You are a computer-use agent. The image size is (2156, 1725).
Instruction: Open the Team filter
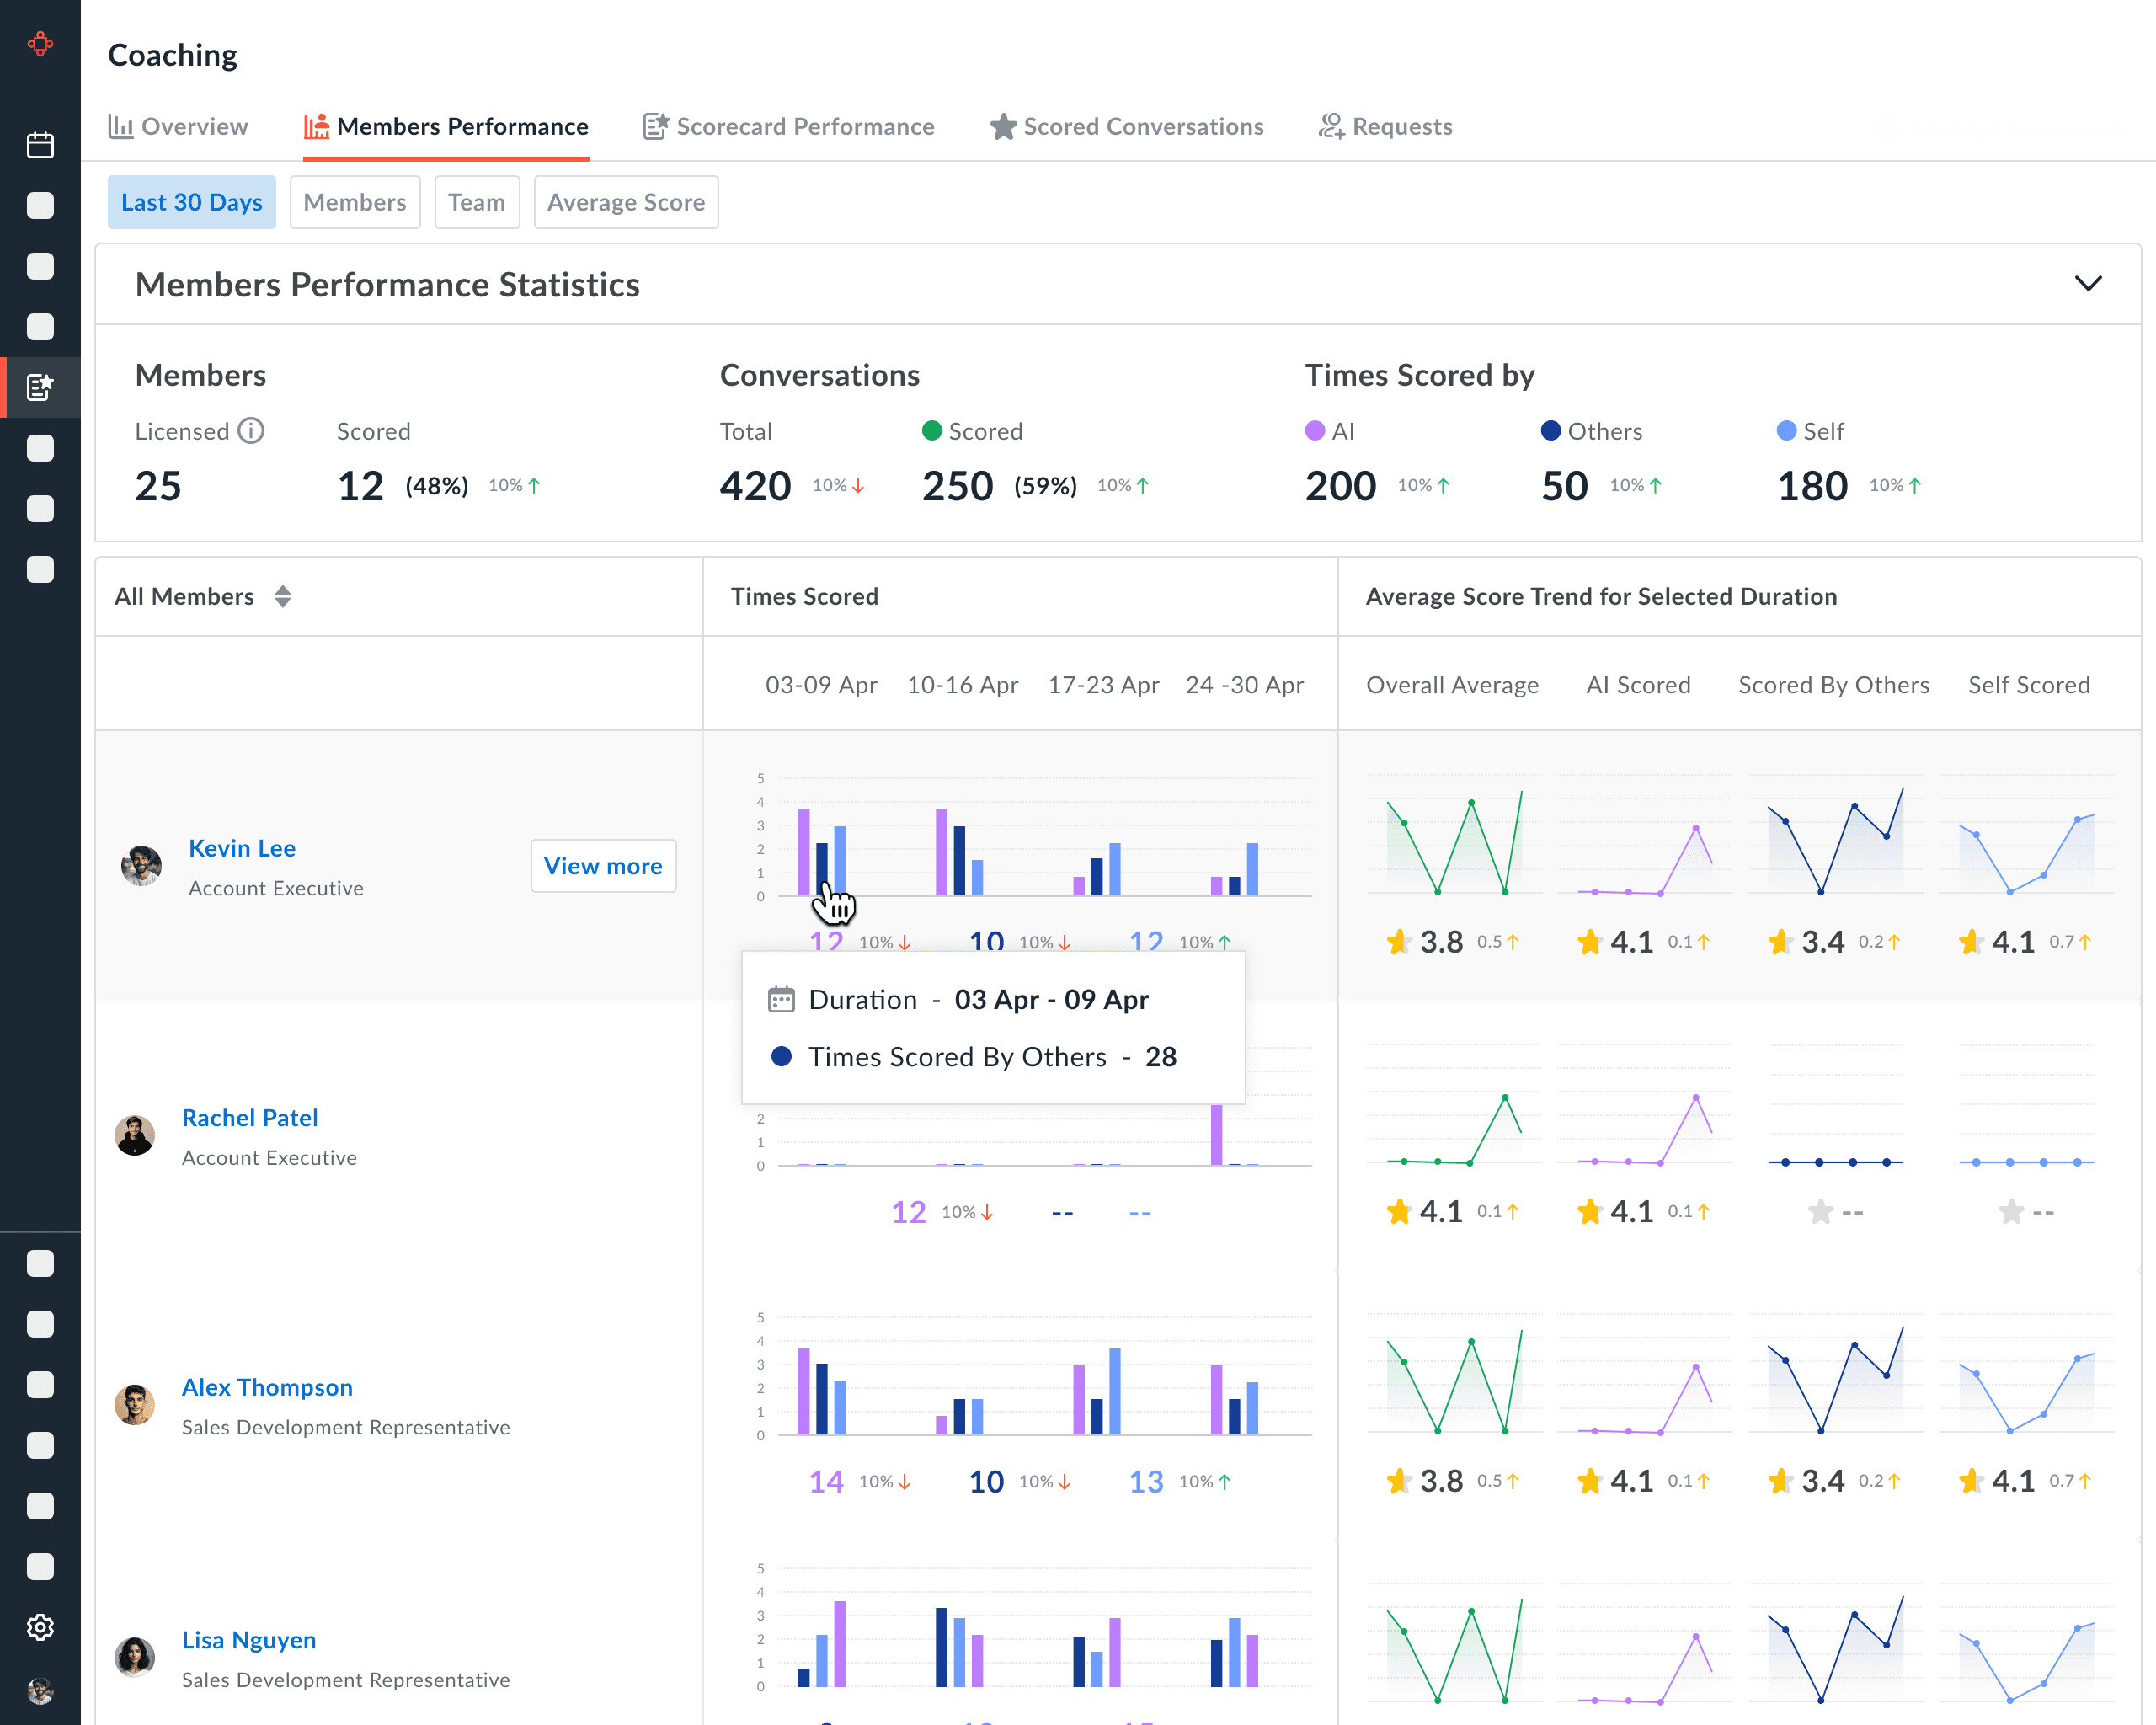click(x=476, y=202)
